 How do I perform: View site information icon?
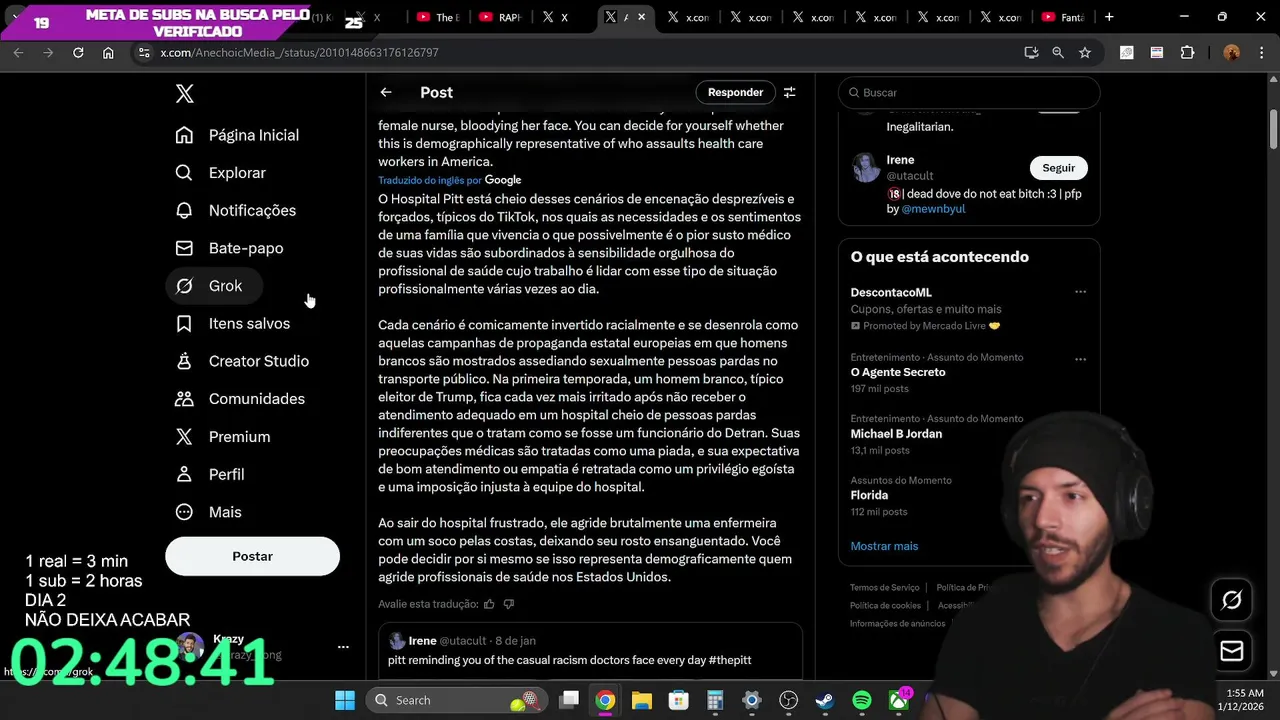pos(144,52)
